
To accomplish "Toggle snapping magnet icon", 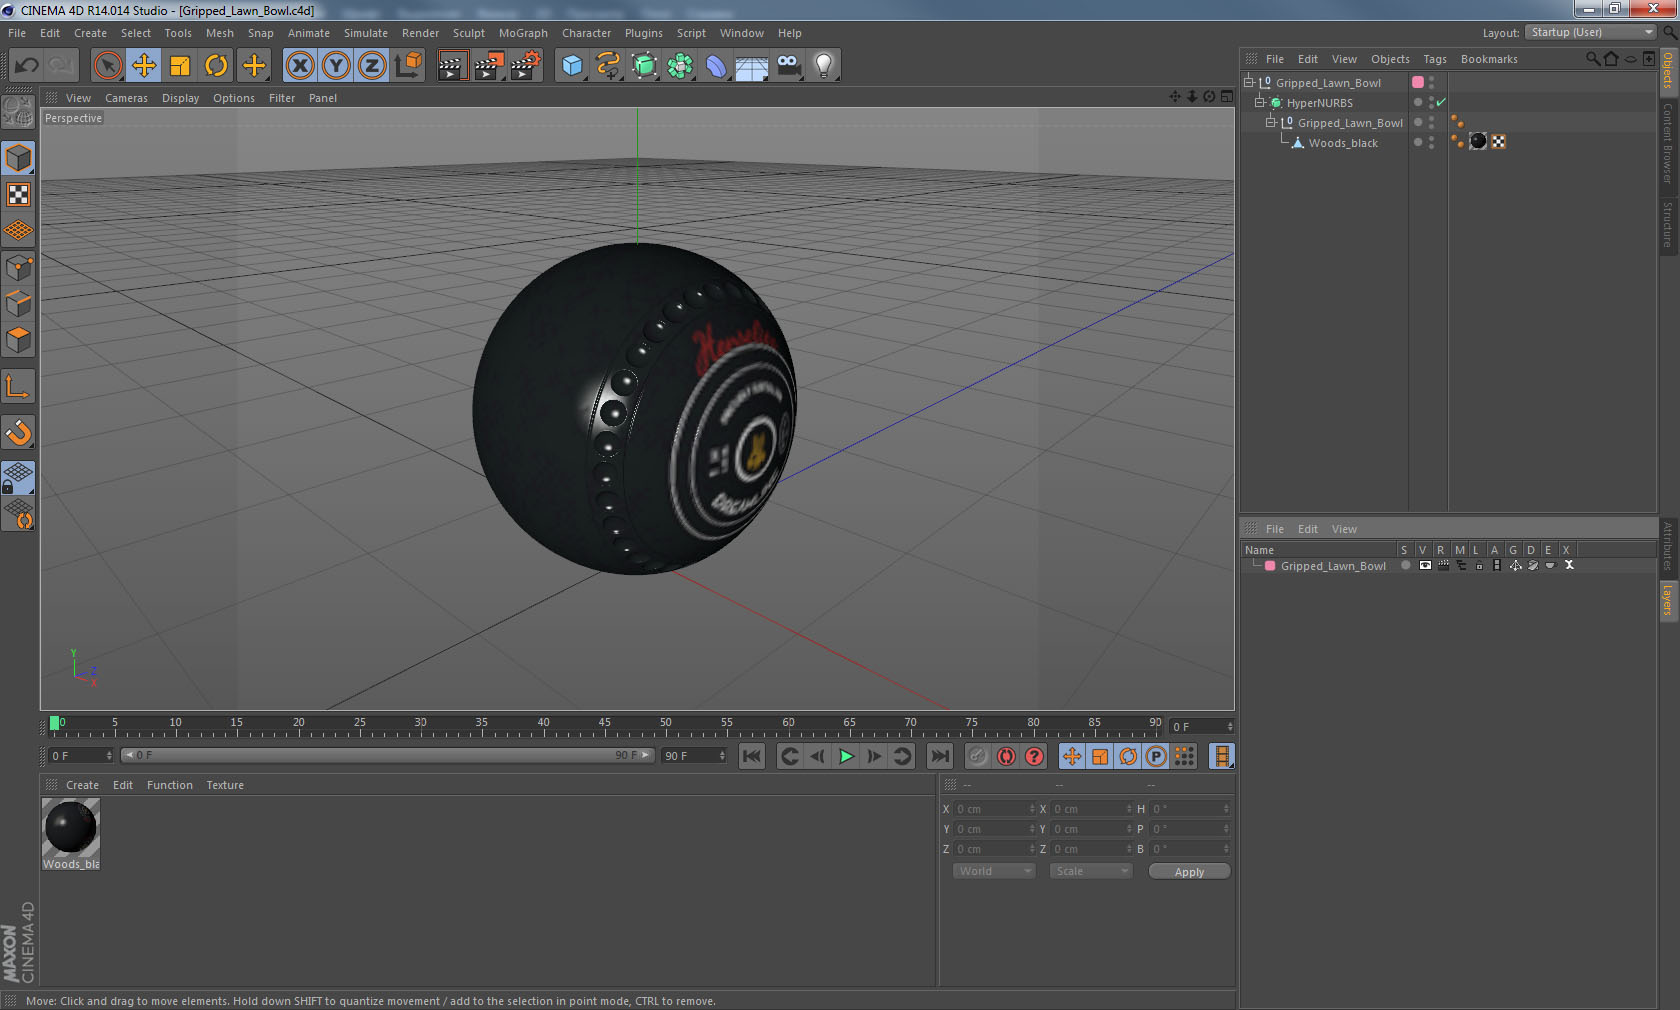I will tap(18, 432).
